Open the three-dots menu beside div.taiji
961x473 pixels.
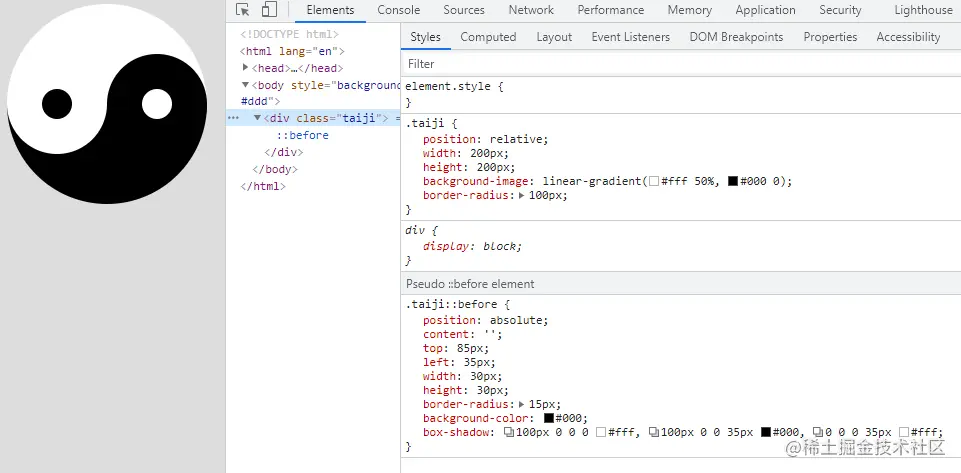(233, 118)
